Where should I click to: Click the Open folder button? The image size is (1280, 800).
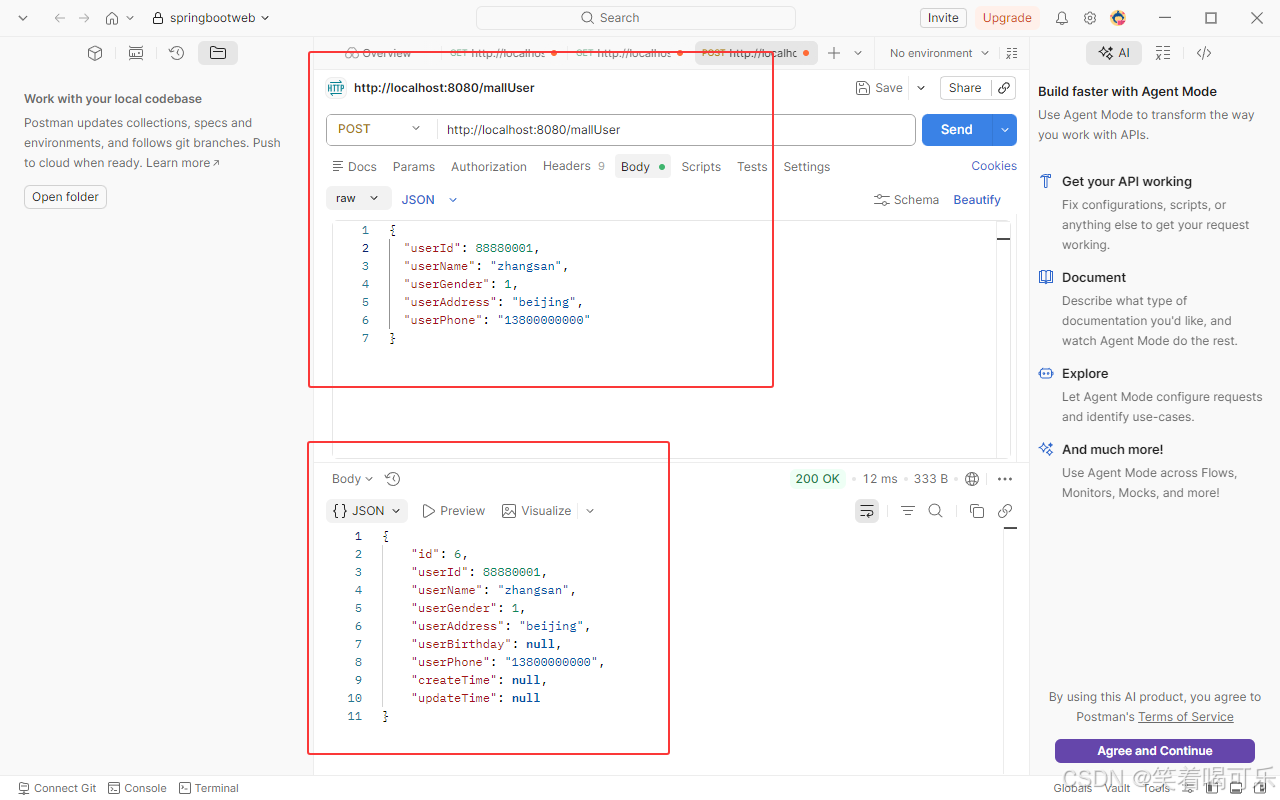(x=65, y=197)
